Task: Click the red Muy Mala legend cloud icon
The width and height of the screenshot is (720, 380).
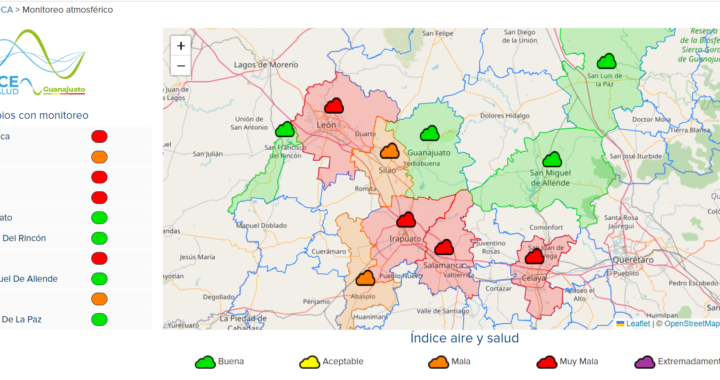Action: [547, 363]
